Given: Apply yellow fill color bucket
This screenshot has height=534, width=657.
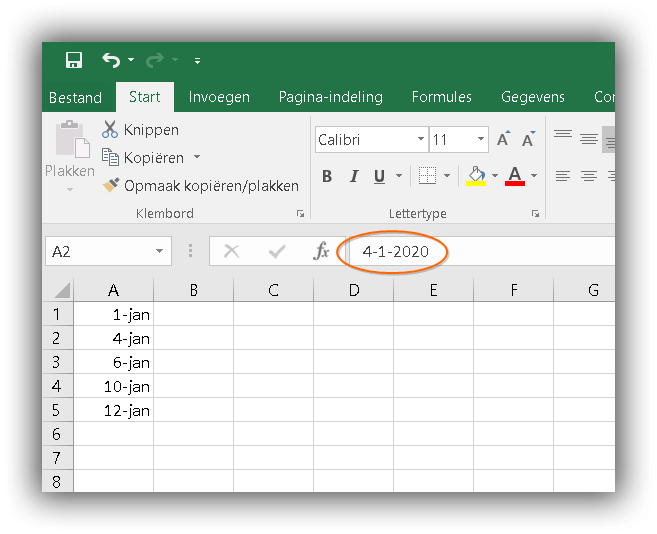Looking at the screenshot, I should [476, 176].
